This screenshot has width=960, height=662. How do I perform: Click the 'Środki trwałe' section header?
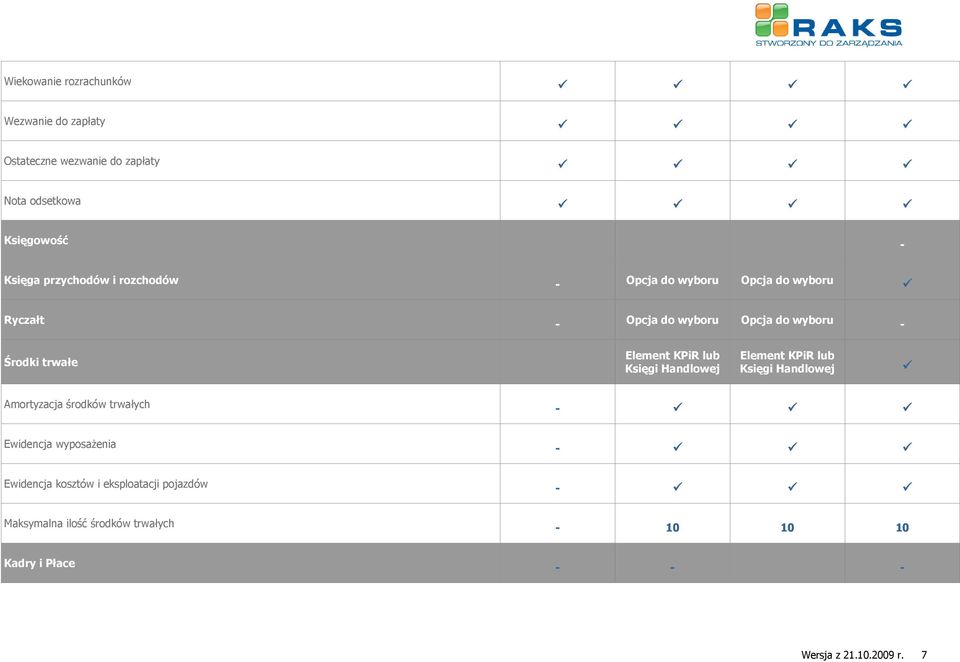point(40,362)
